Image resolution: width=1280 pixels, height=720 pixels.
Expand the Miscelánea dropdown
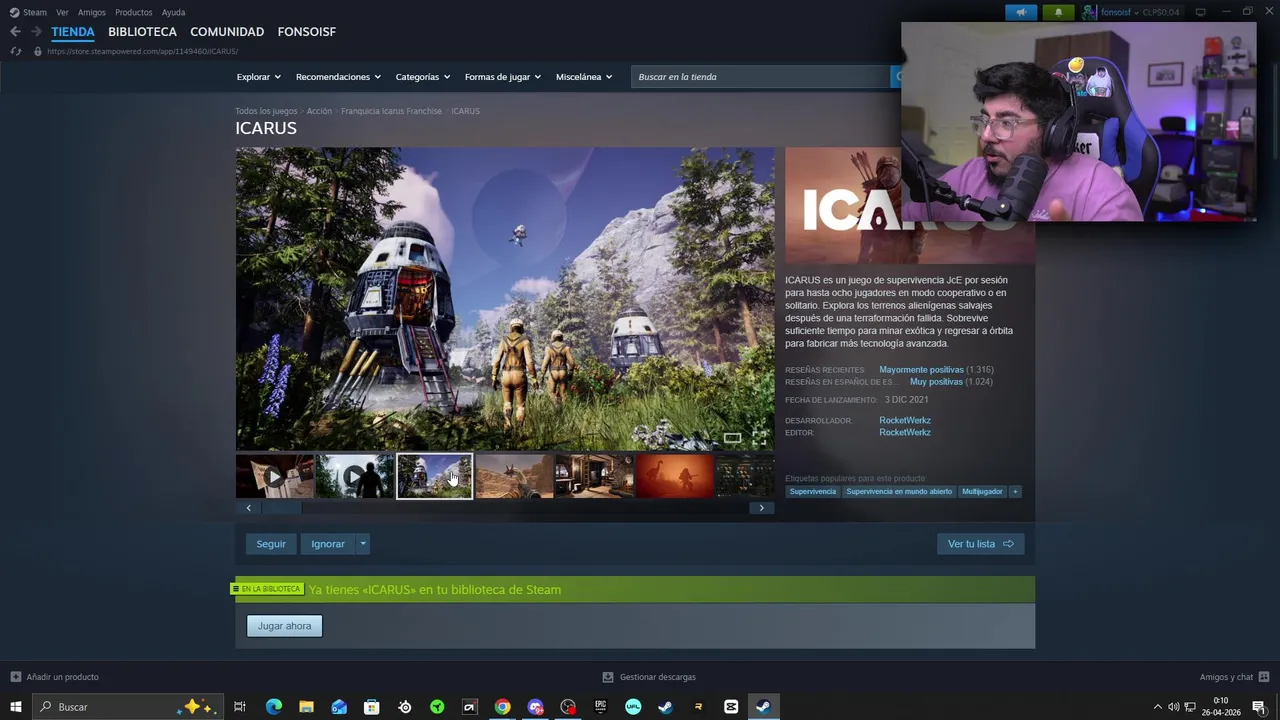coord(583,77)
